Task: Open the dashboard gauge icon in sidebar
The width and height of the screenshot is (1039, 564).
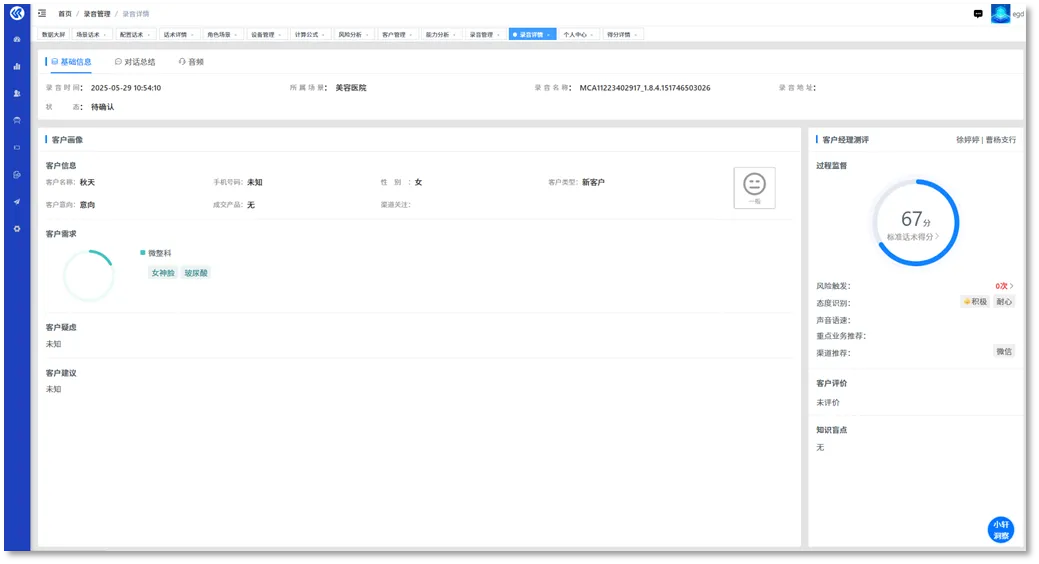Action: point(16,39)
